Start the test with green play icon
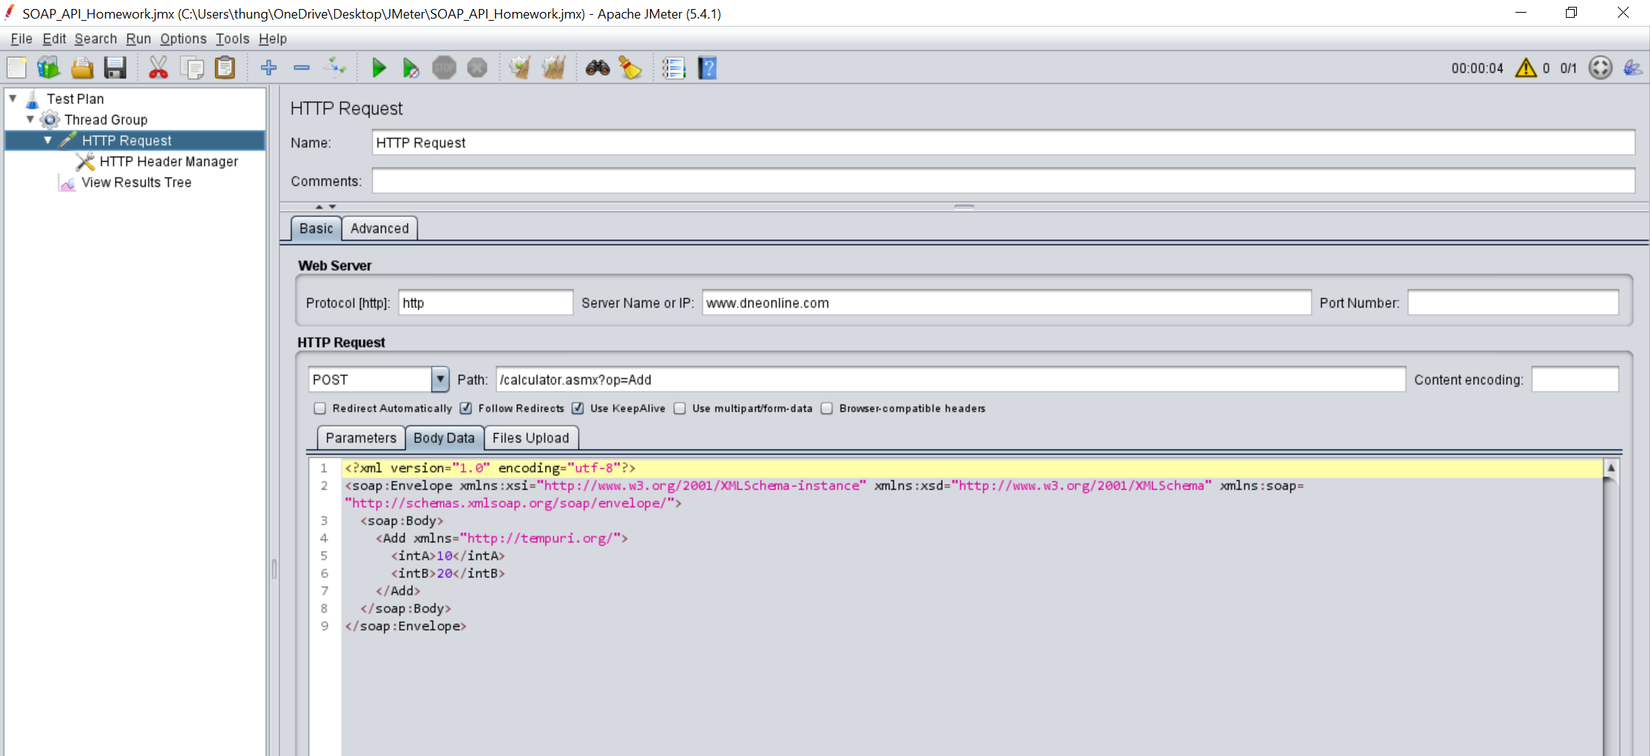Image resolution: width=1650 pixels, height=756 pixels. [x=378, y=68]
